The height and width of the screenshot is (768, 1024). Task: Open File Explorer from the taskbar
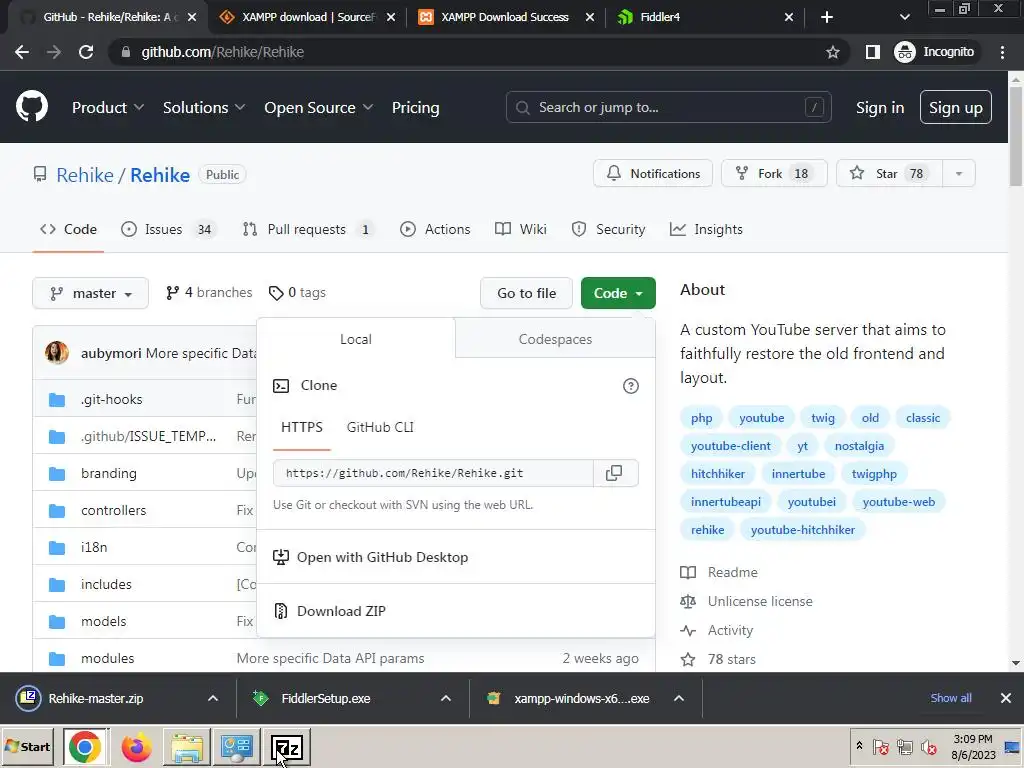coord(187,747)
